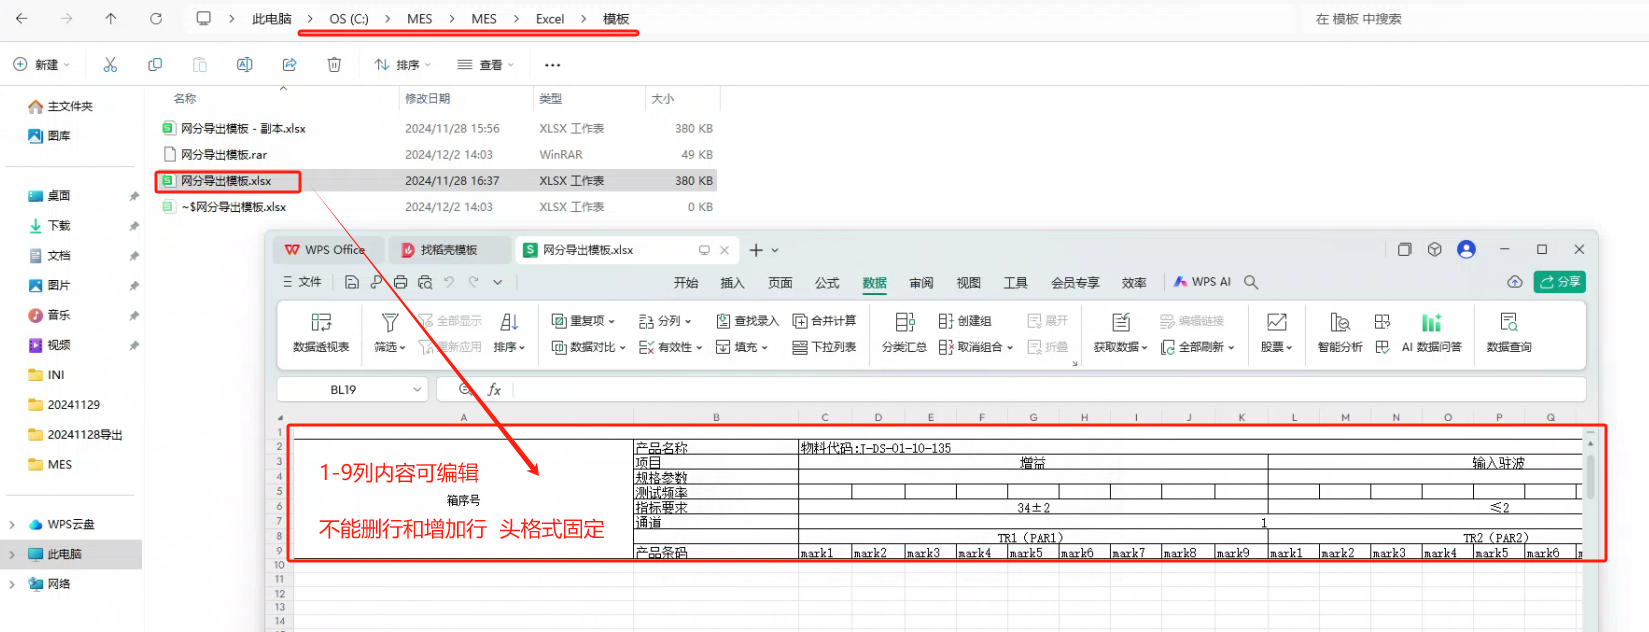Click 合并计算 consolidate button
This screenshot has height=632, width=1649.
point(824,321)
